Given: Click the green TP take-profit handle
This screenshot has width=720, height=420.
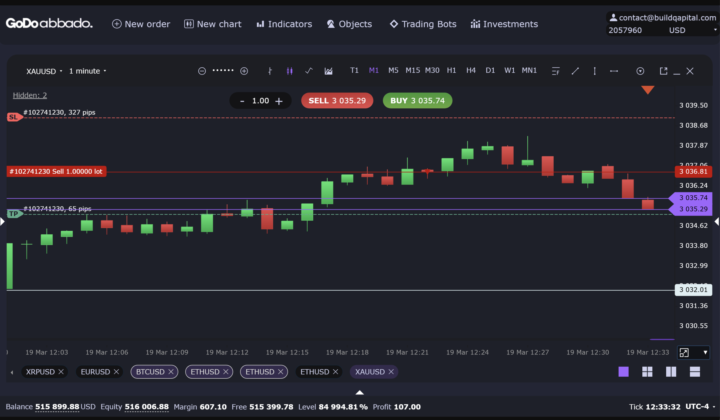Looking at the screenshot, I should click(x=14, y=214).
